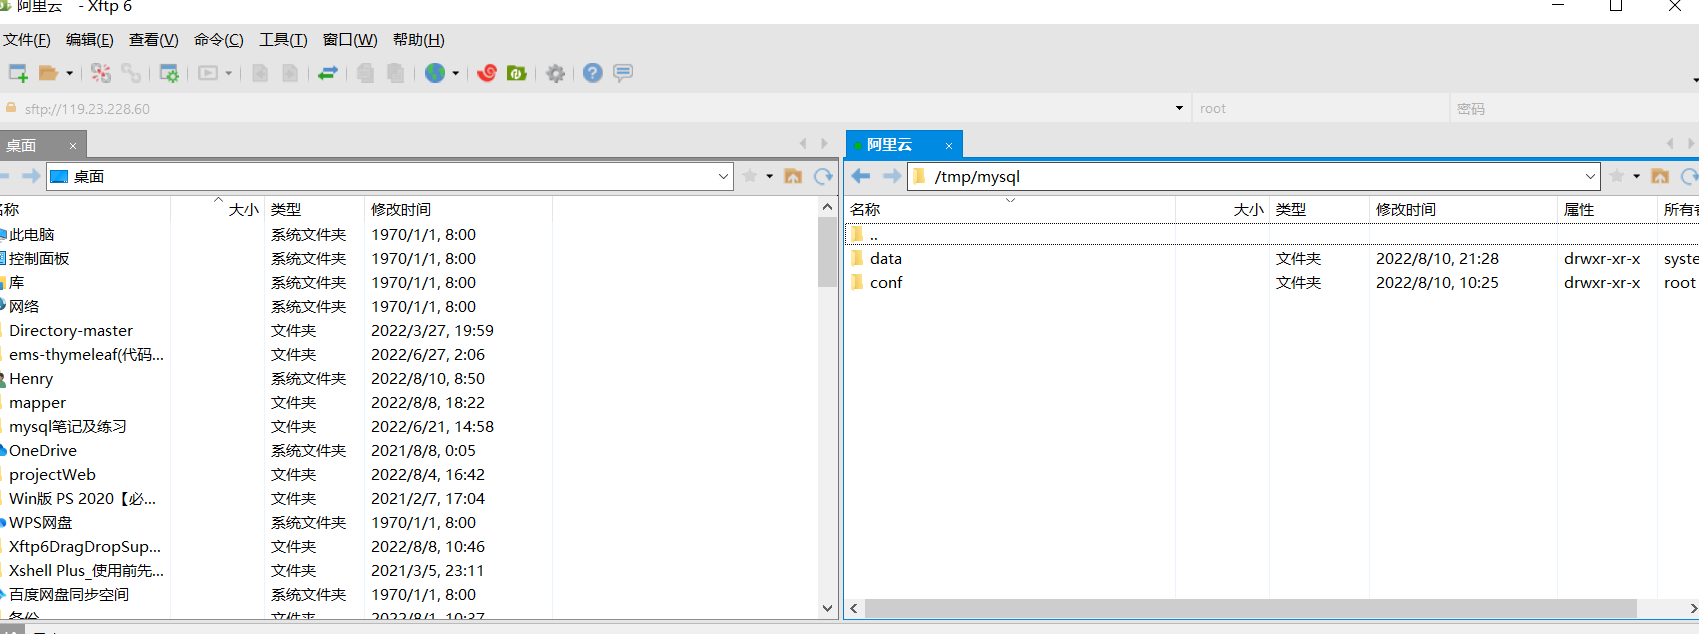Close the 桌面 local tab
This screenshot has height=634, width=1699.
click(x=73, y=146)
